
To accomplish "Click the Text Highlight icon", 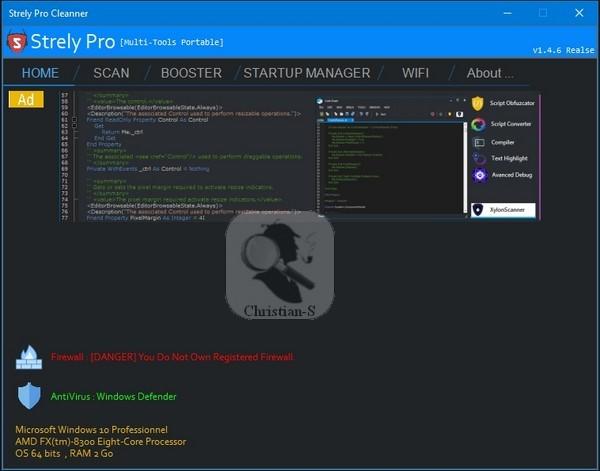I will point(479,158).
